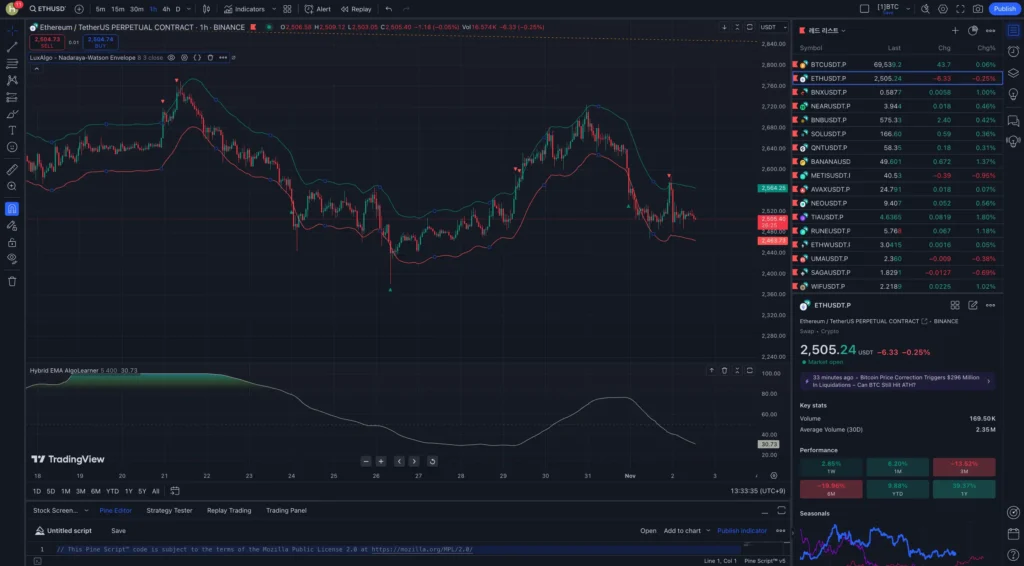1024x566 pixels.
Task: Click Save in the Pine Editor
Action: pos(118,531)
